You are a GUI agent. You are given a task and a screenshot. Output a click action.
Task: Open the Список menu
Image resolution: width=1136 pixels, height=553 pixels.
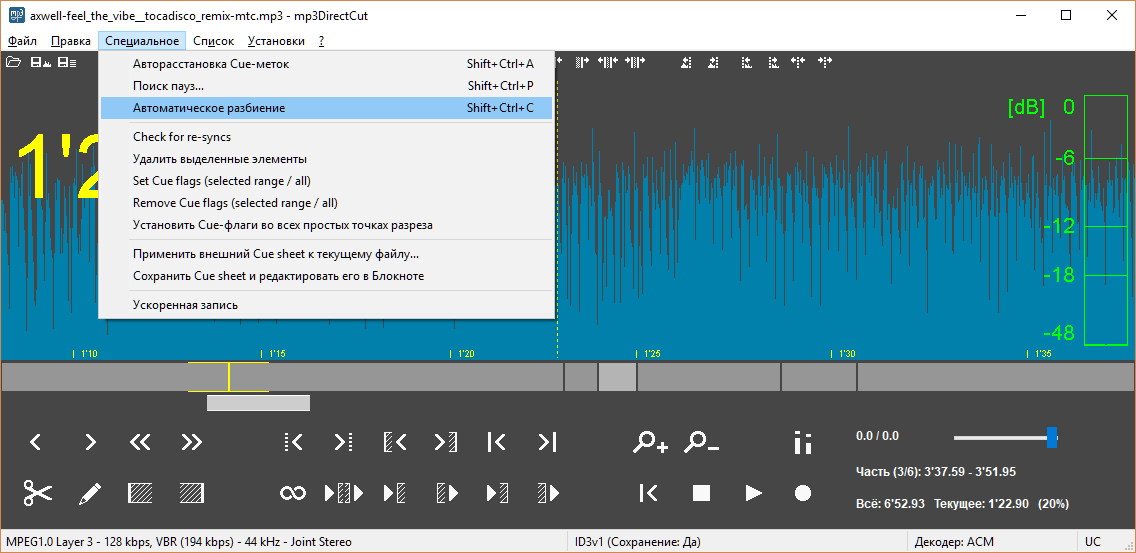pyautogui.click(x=214, y=41)
